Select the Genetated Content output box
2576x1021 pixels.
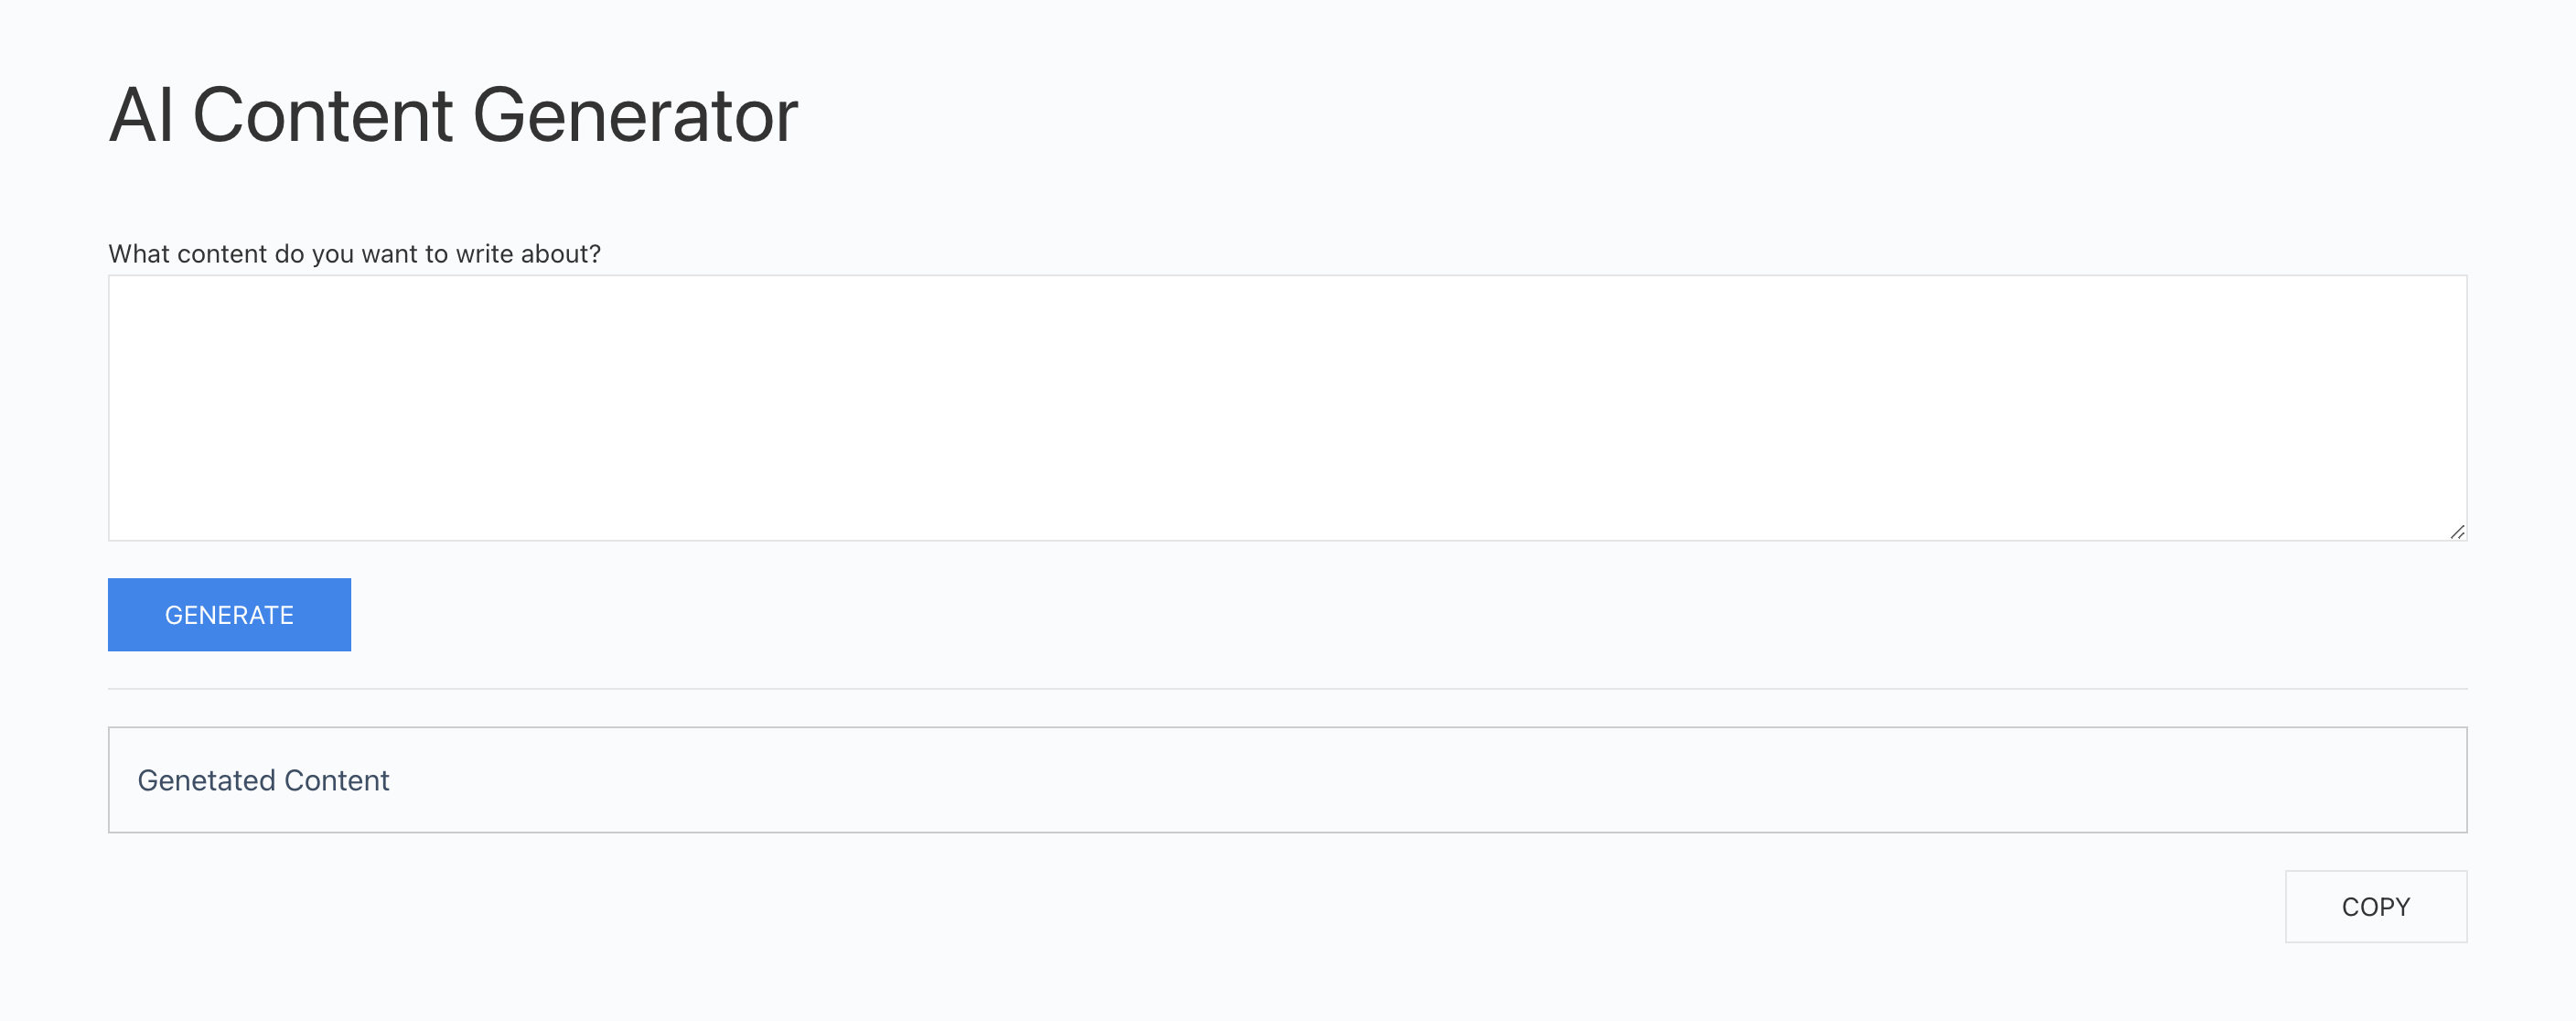pyautogui.click(x=1287, y=780)
